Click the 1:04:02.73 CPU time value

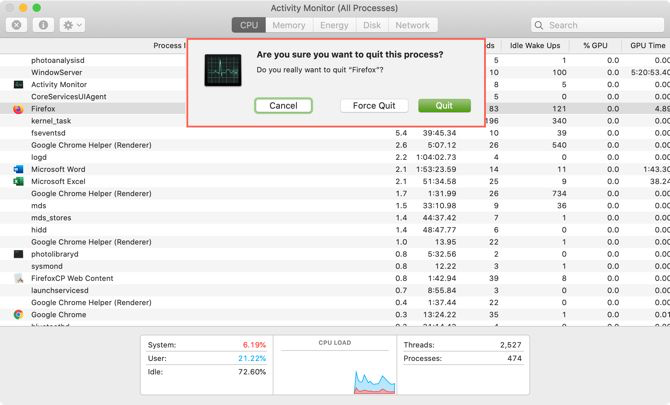436,157
